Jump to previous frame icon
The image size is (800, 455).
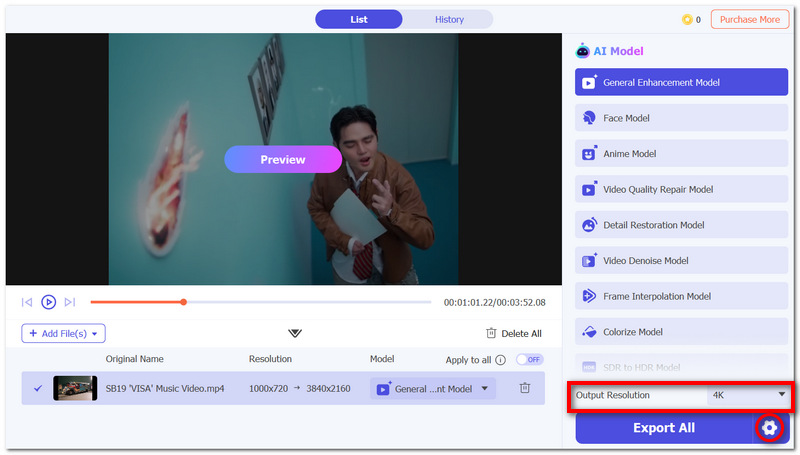point(27,302)
